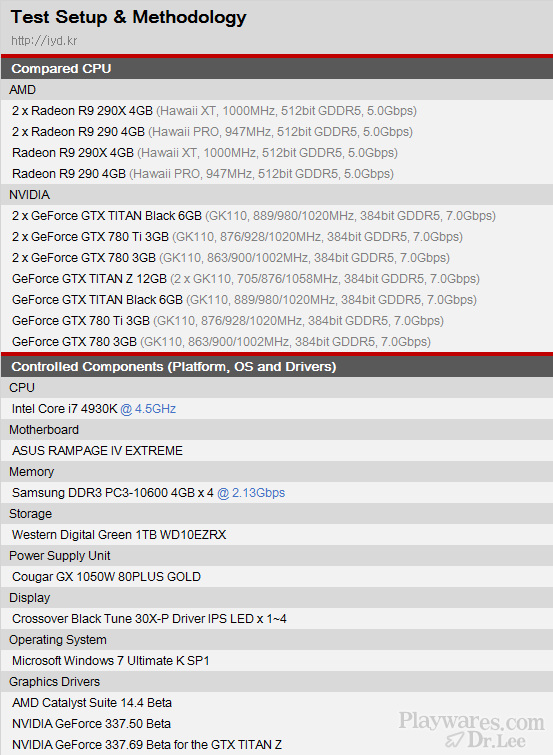This screenshot has width=553, height=755.
Task: Click the AMD Catalyst Suite 14.4 Beta entry
Action: coord(276,703)
